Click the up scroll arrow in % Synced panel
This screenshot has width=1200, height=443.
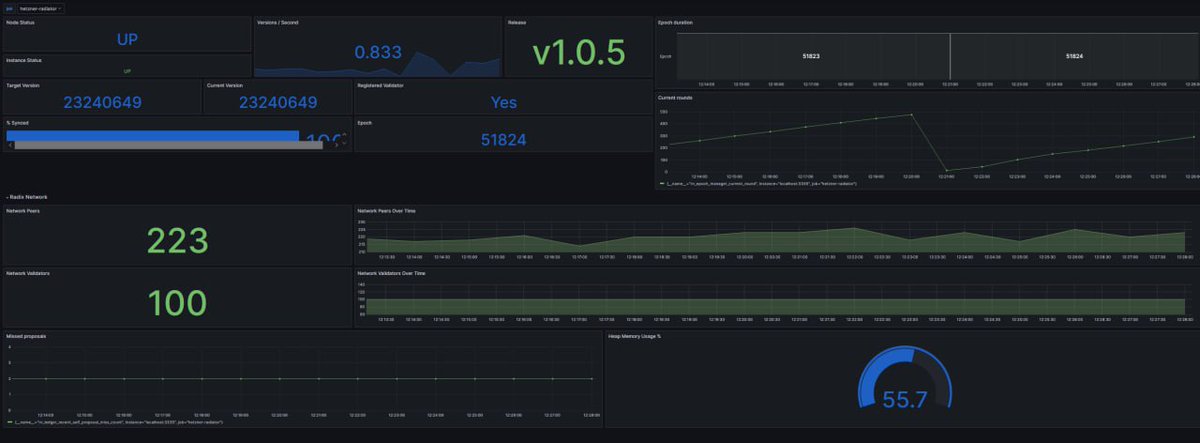pos(345,133)
